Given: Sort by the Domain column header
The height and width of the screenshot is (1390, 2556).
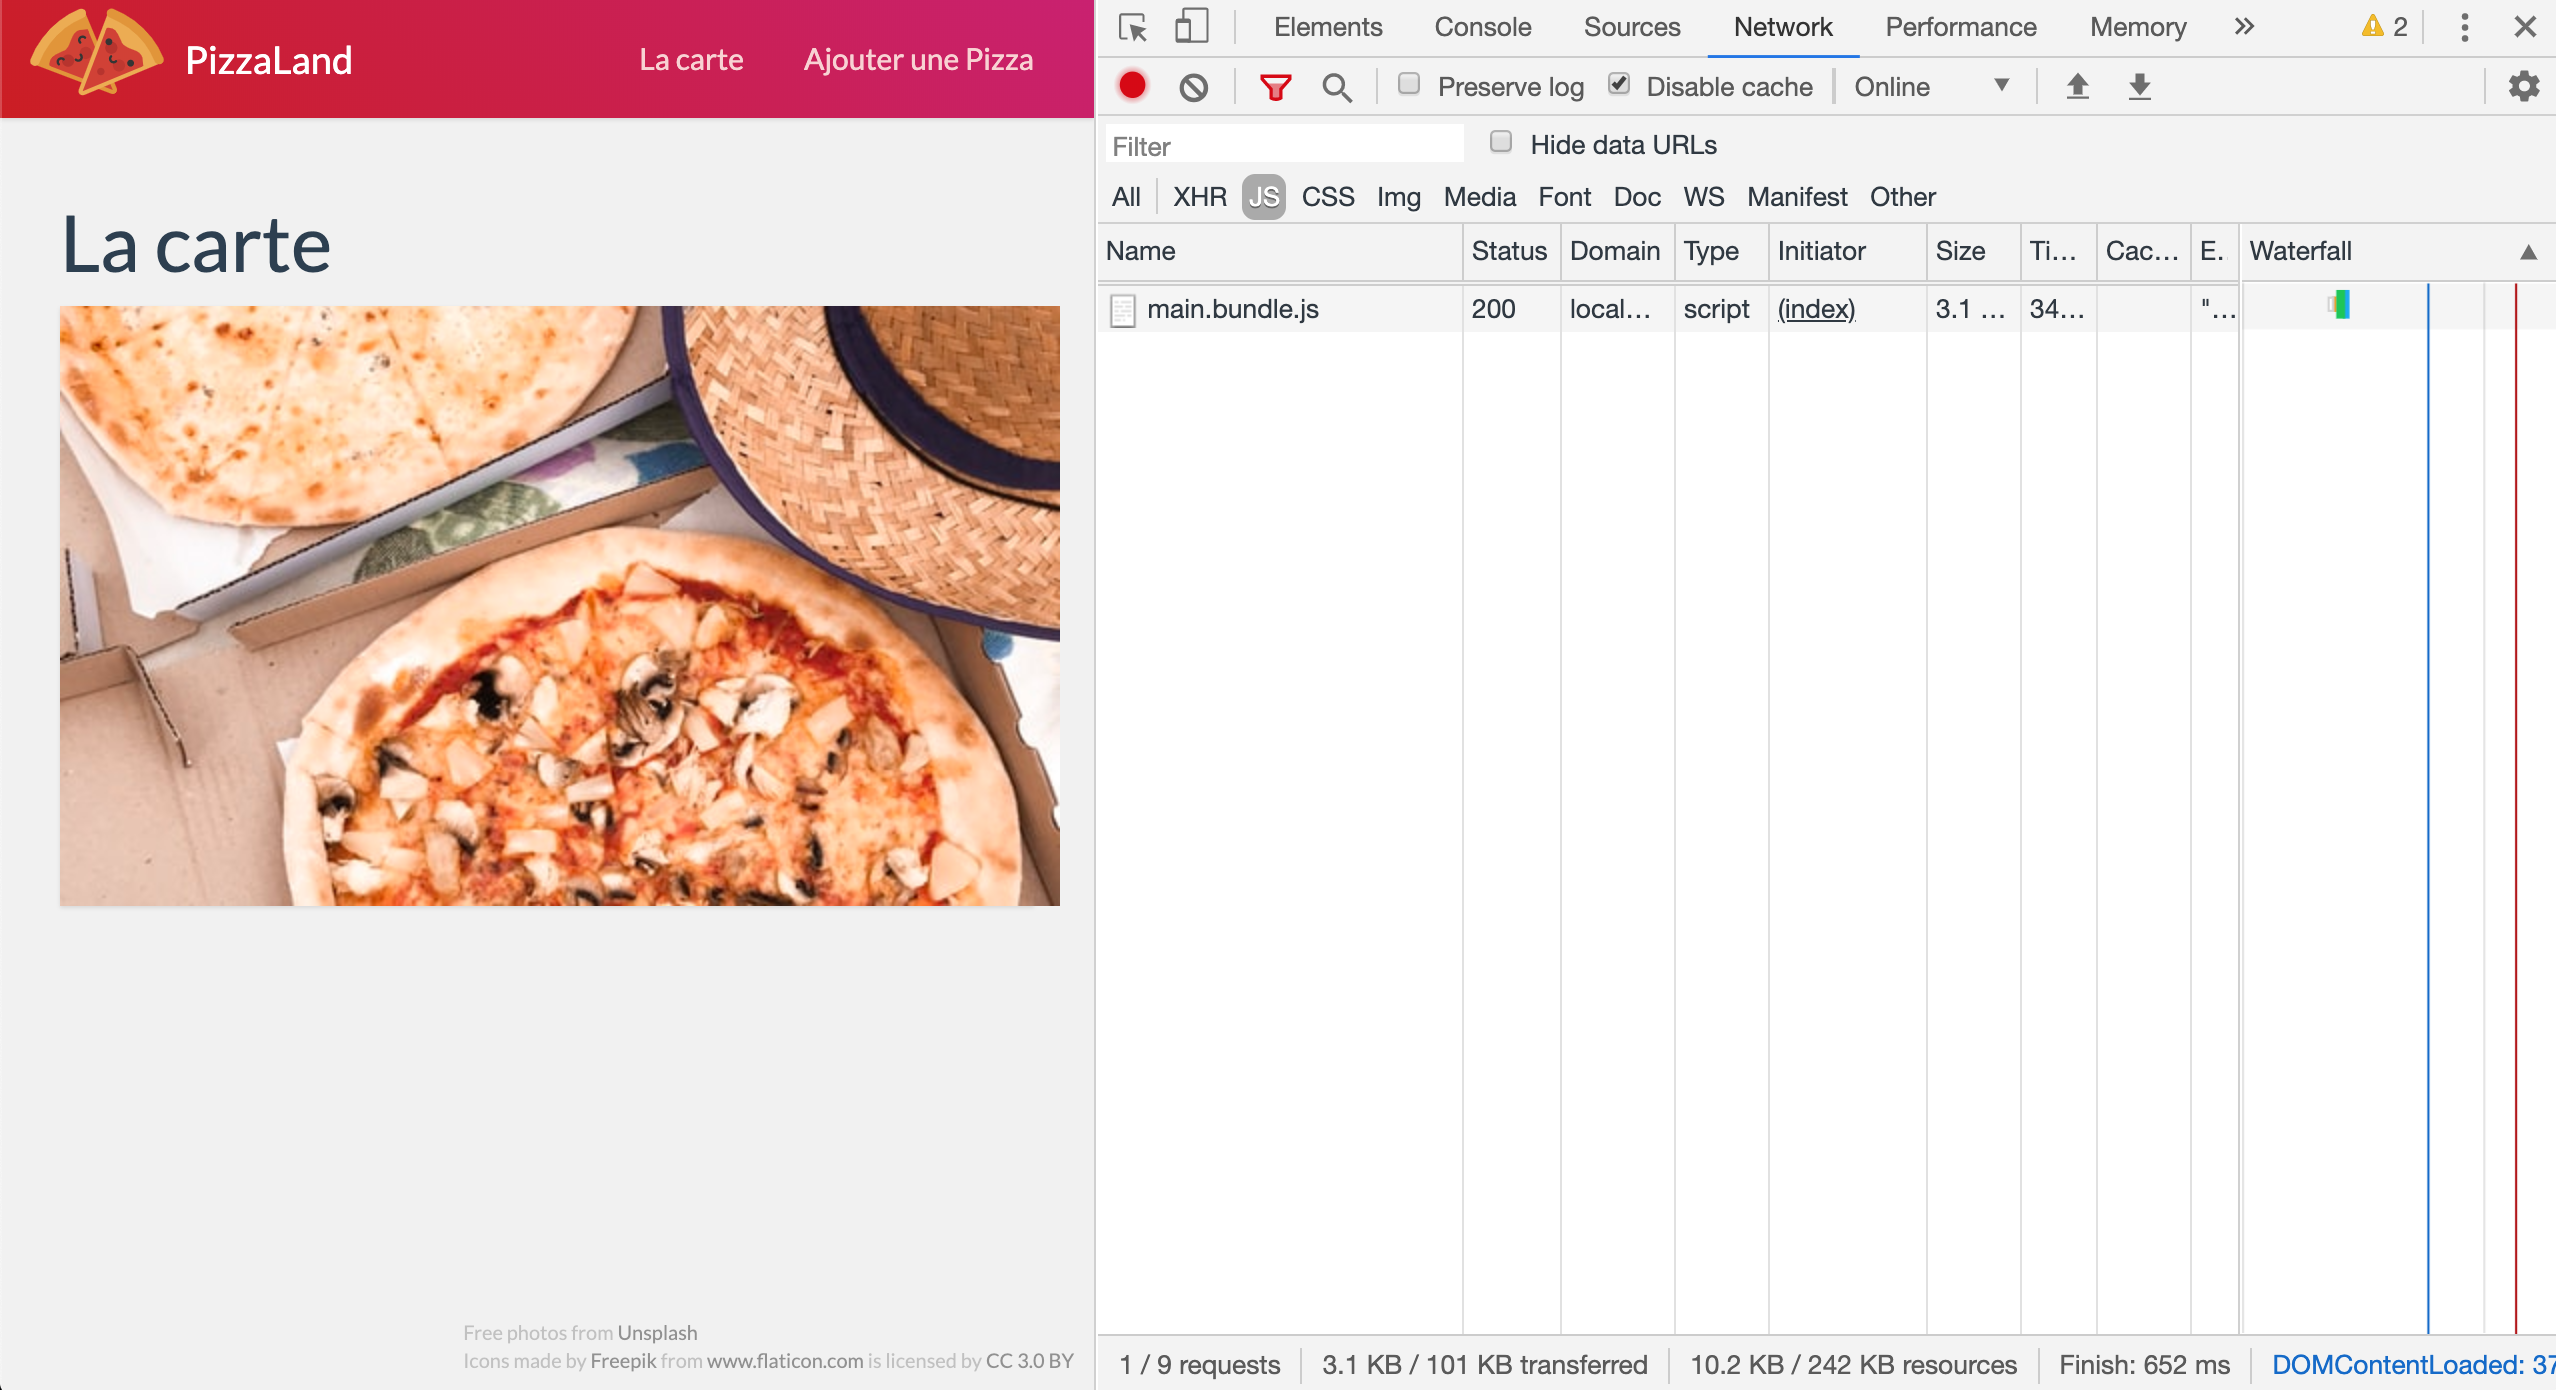Looking at the screenshot, I should (1616, 251).
